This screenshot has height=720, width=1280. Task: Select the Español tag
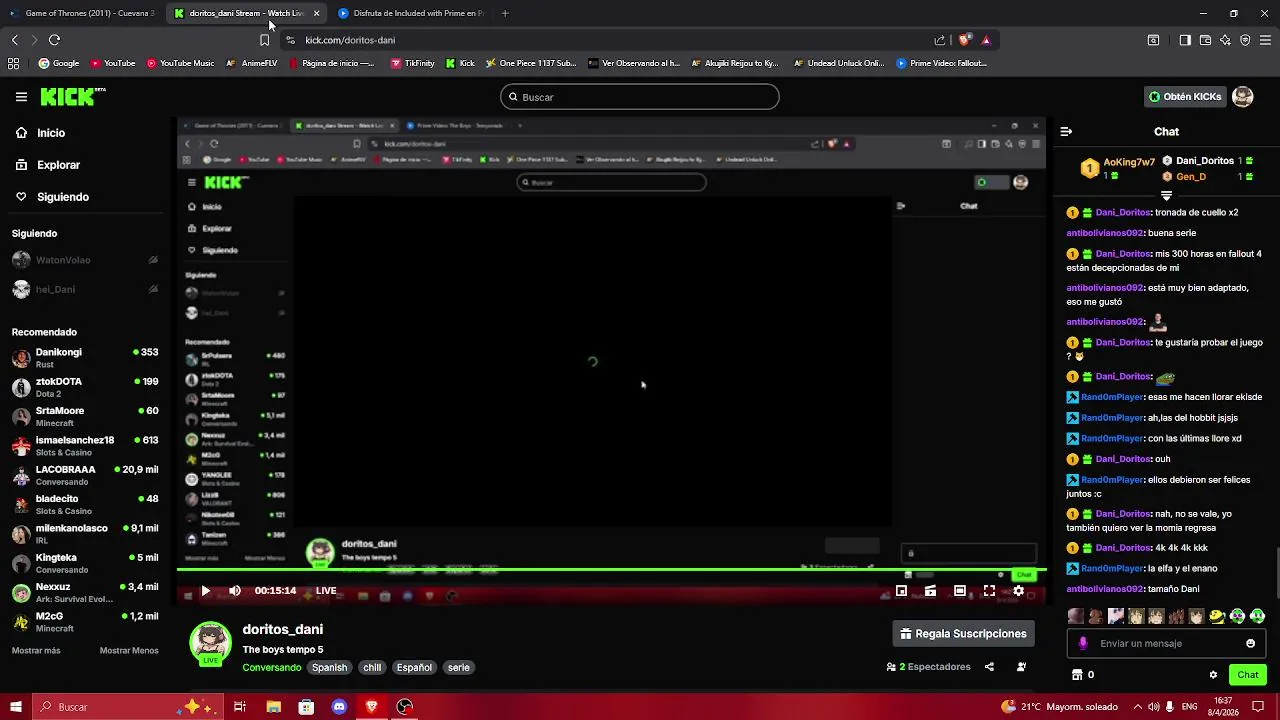point(414,667)
